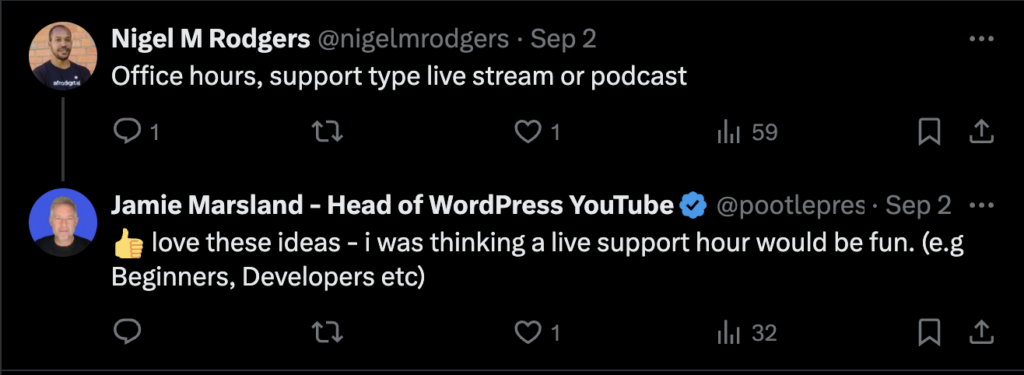Like Nigel M Rodgers' tweet
This screenshot has width=1024, height=375.
[x=537, y=133]
